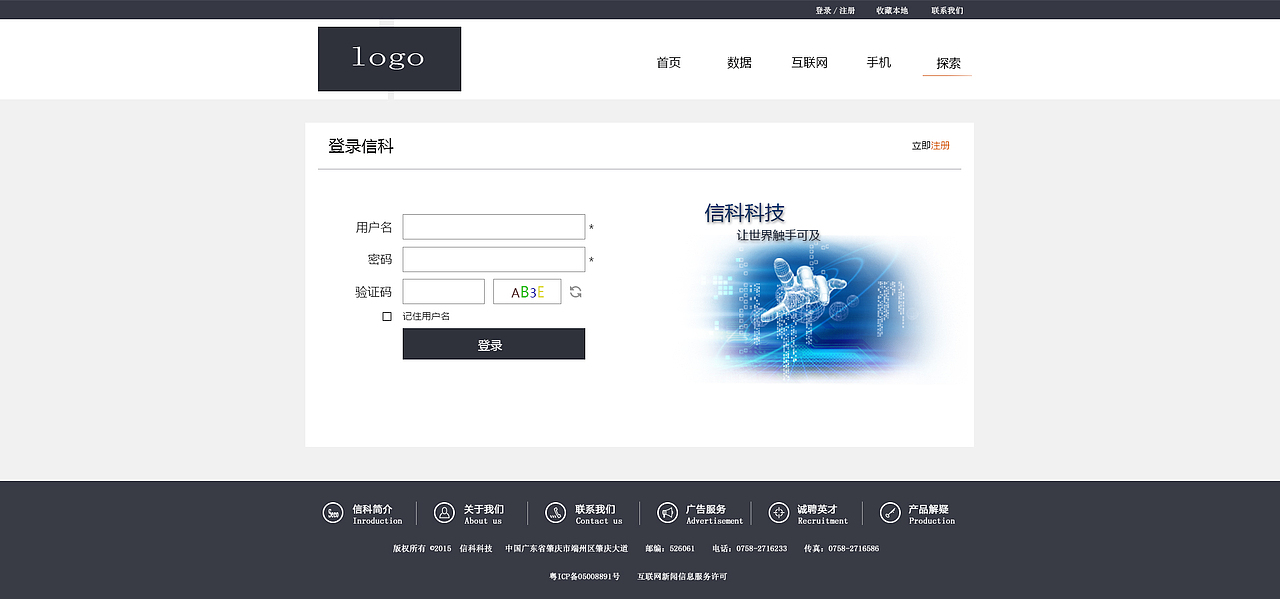This screenshot has width=1280, height=599.
Task: Open the 首页 menu item
Action: tap(668, 62)
